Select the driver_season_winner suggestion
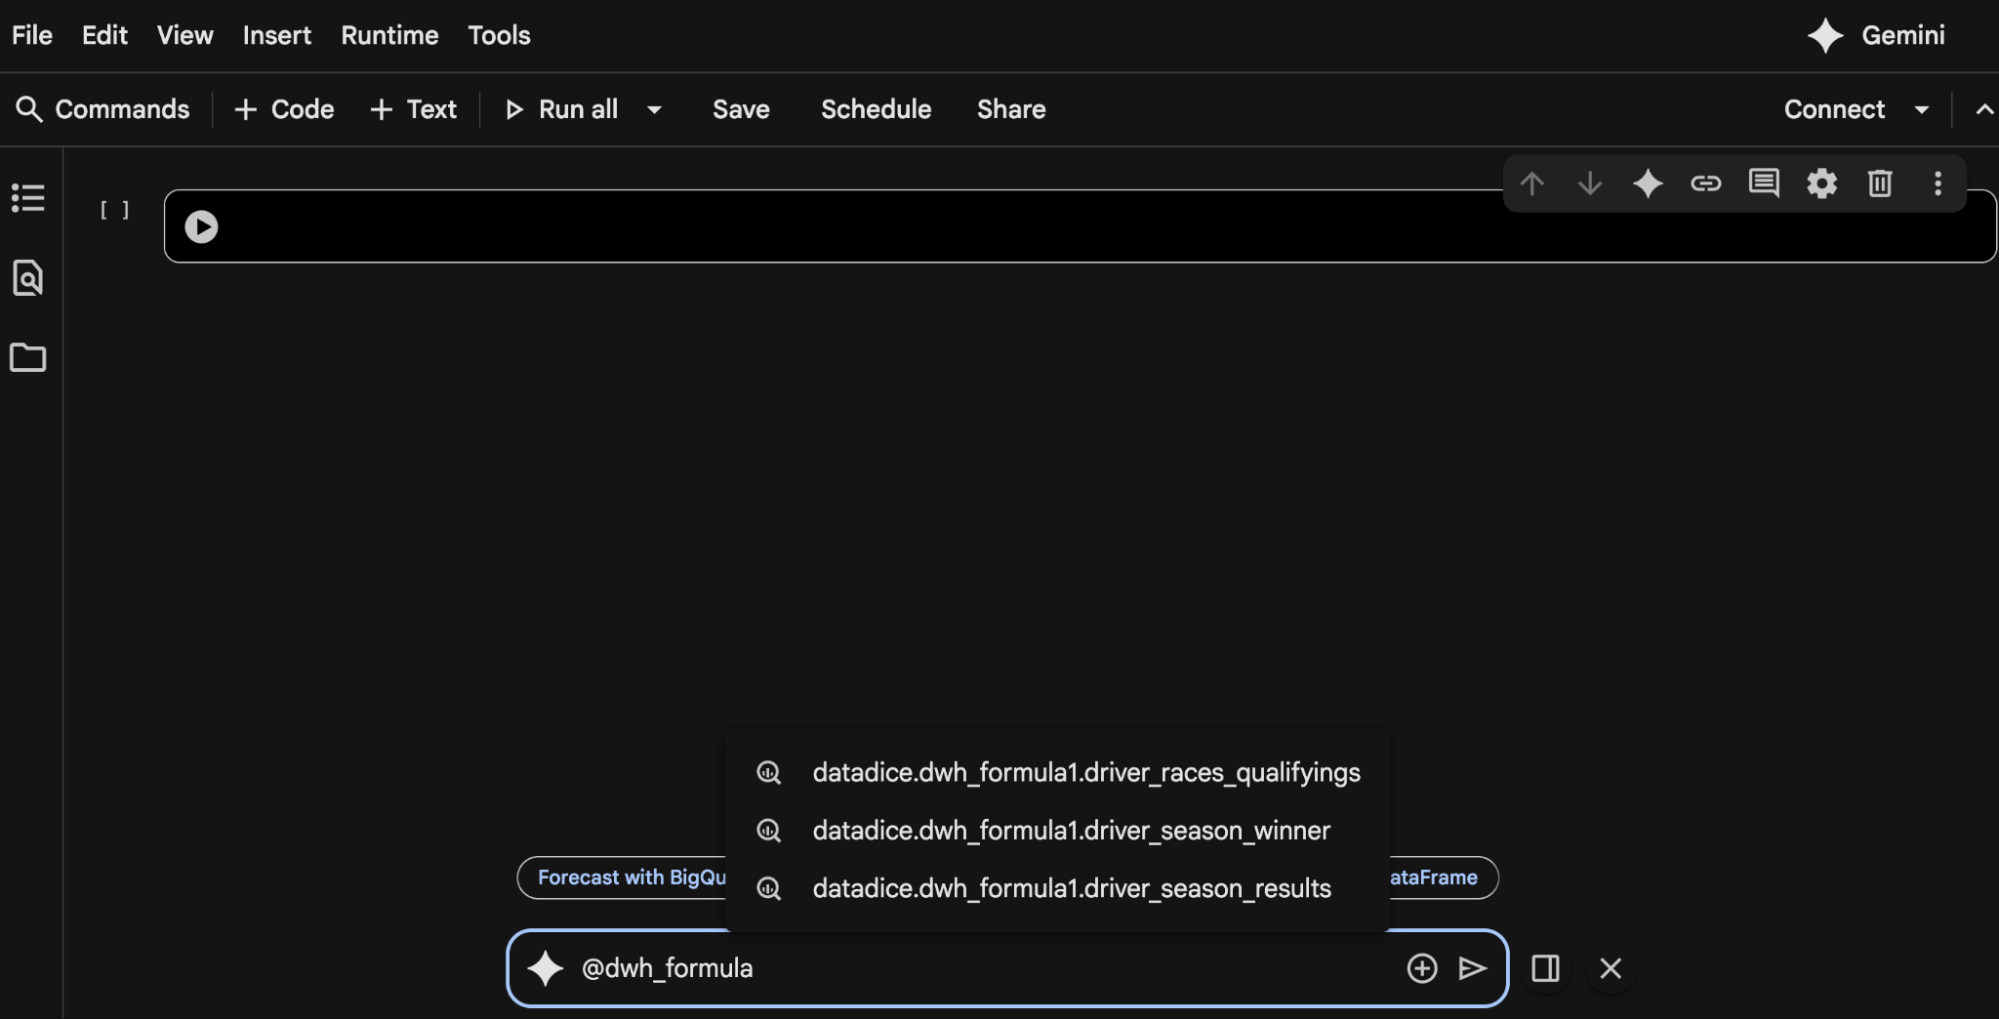 click(x=1071, y=830)
